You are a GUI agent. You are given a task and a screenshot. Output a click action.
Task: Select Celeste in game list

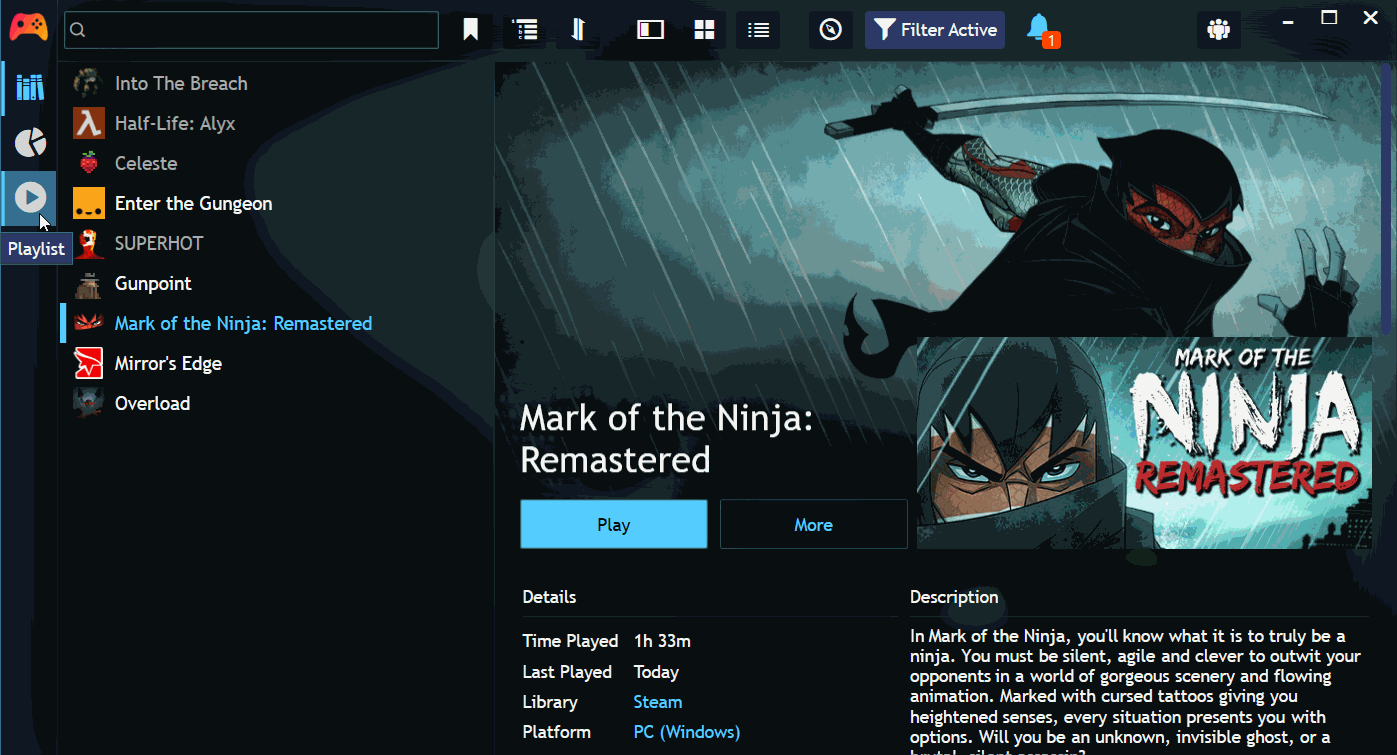click(278, 164)
